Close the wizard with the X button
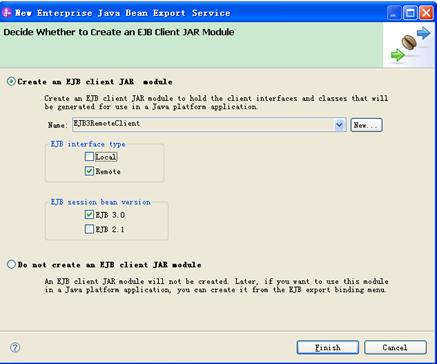 (x=426, y=13)
